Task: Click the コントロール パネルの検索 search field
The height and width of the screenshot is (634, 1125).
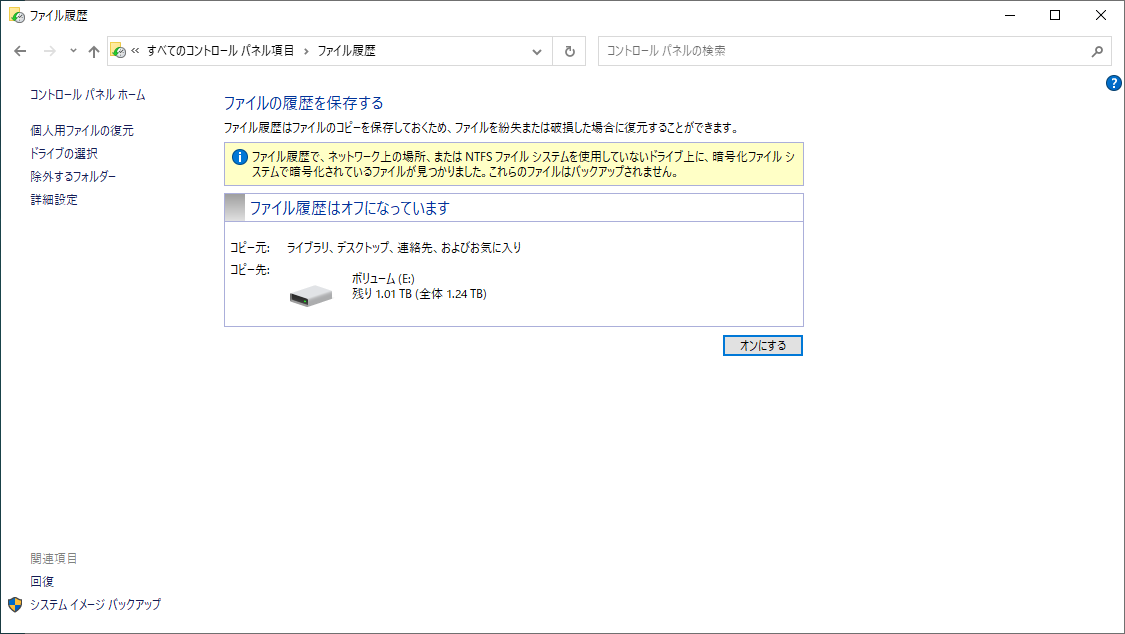Action: [850, 50]
